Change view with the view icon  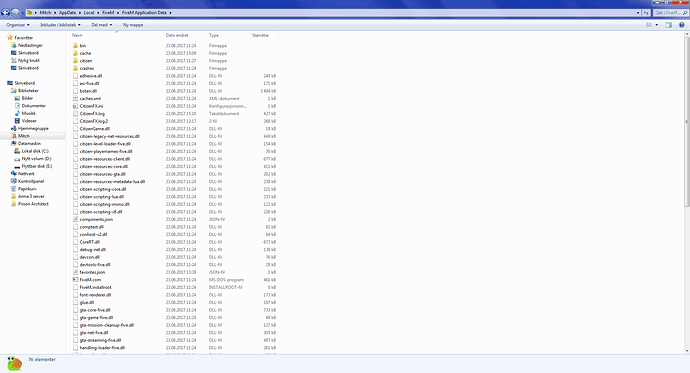click(x=649, y=25)
